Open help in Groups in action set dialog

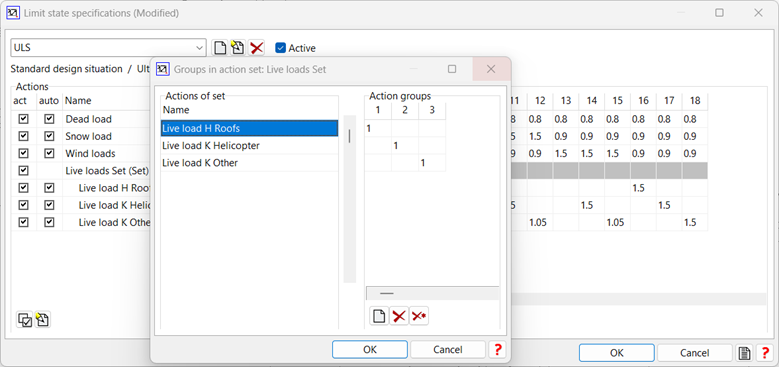coord(496,350)
